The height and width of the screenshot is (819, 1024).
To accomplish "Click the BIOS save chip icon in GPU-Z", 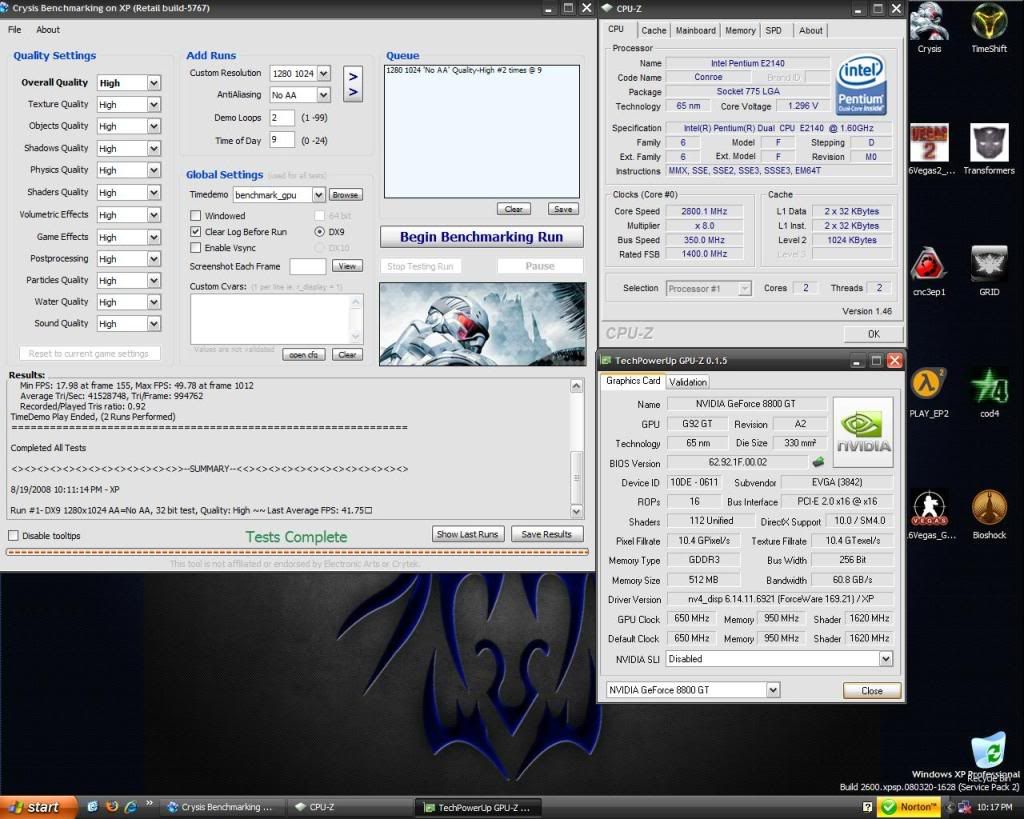I will click(818, 462).
